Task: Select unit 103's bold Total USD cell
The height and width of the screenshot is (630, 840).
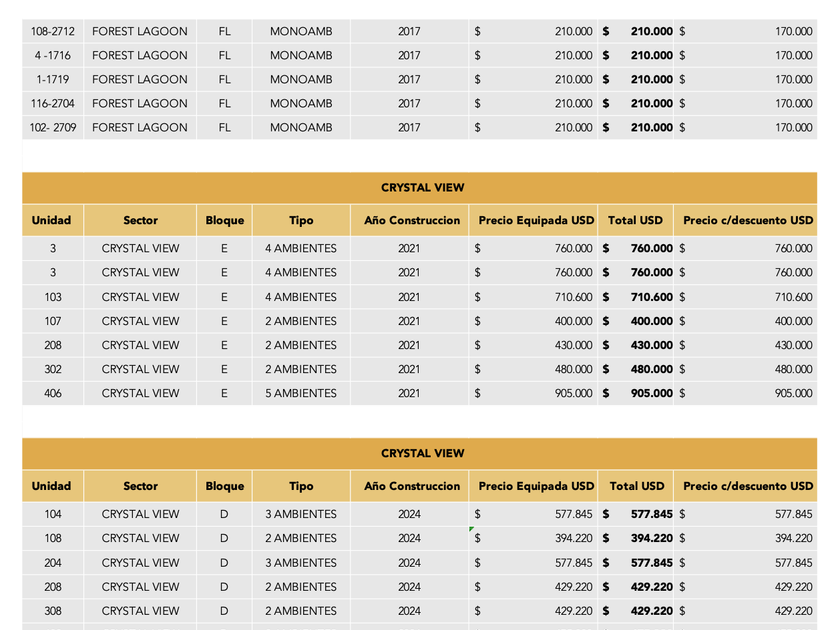Action: (638, 297)
